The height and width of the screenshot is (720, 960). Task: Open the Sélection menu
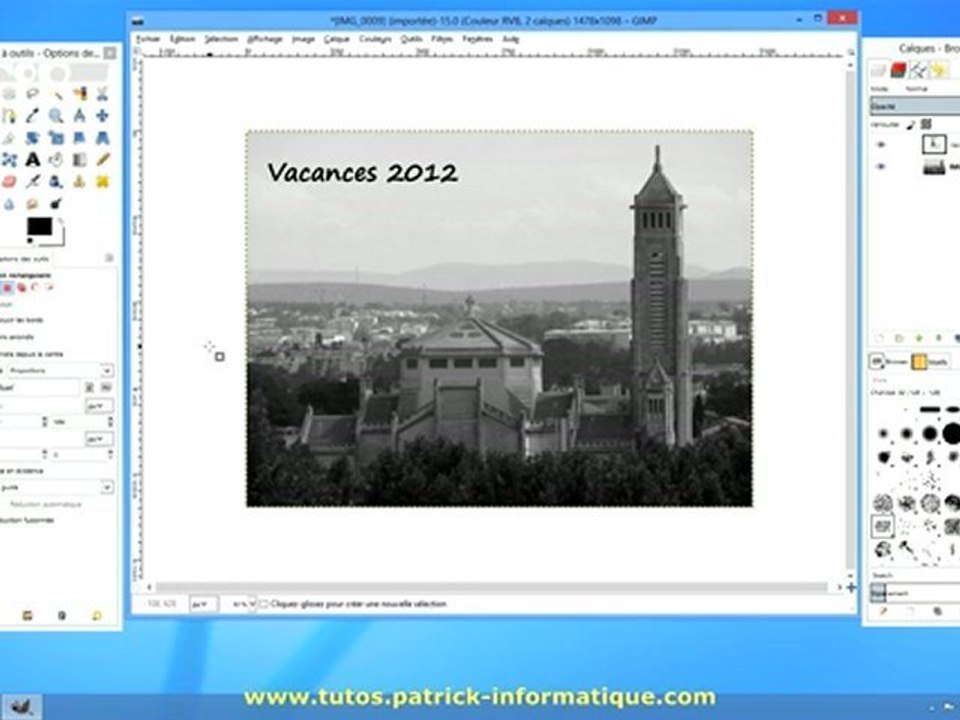point(221,39)
